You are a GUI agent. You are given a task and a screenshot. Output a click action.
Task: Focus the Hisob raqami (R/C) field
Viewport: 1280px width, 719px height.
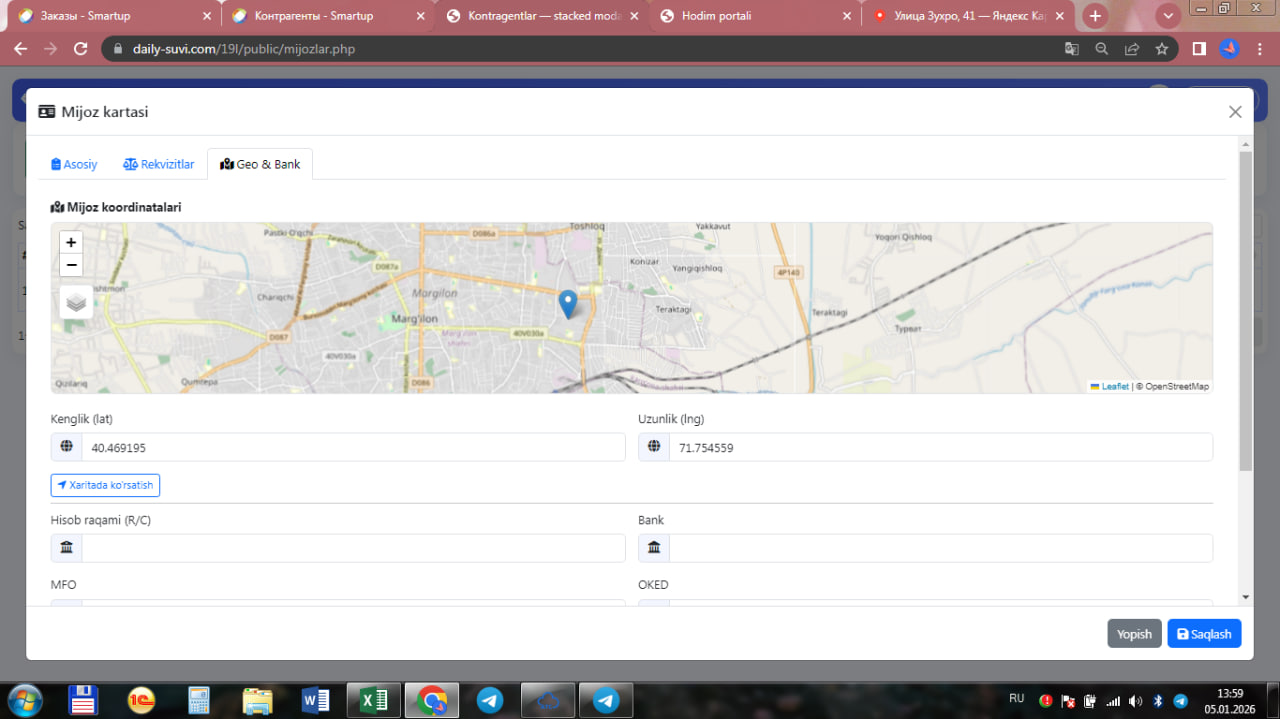[x=352, y=548]
